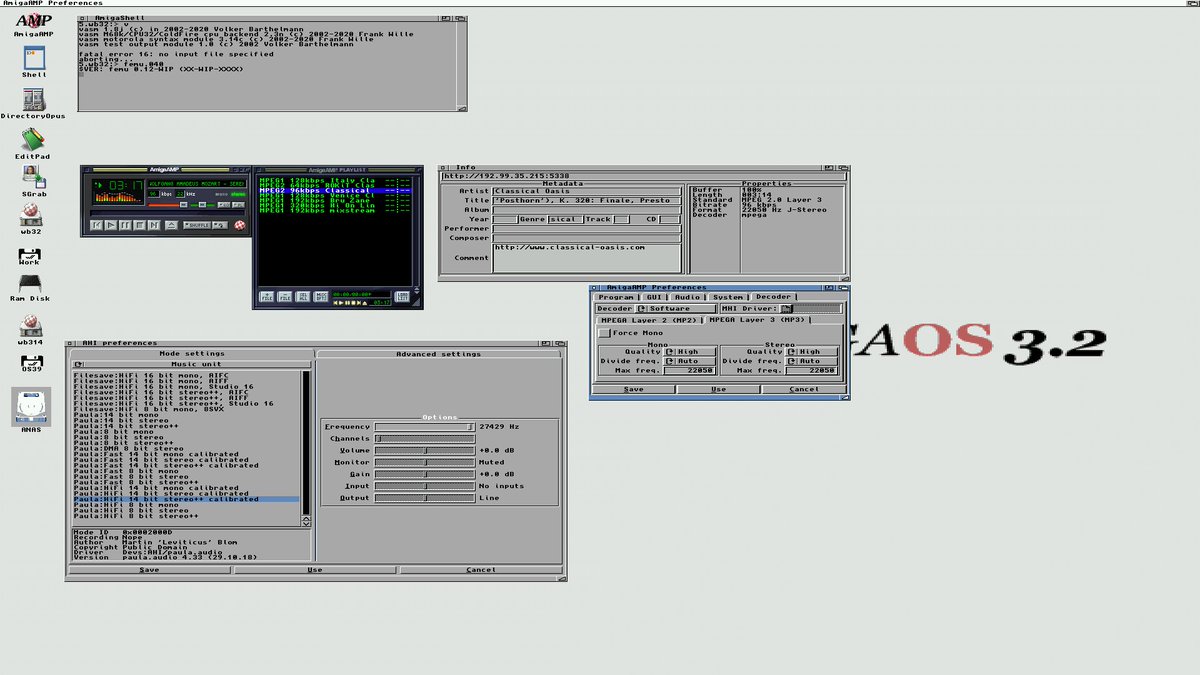Click the song position bar in AmigaAMP
Image resolution: width=1200 pixels, height=675 pixels.
pyautogui.click(x=167, y=213)
